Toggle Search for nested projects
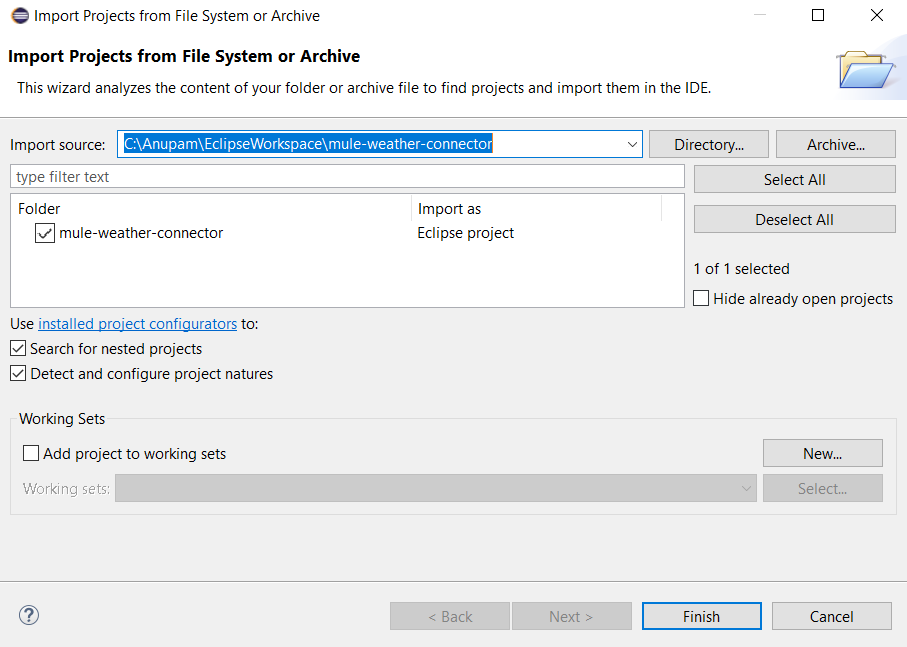Screen dimensions: 907x647 tap(19, 349)
